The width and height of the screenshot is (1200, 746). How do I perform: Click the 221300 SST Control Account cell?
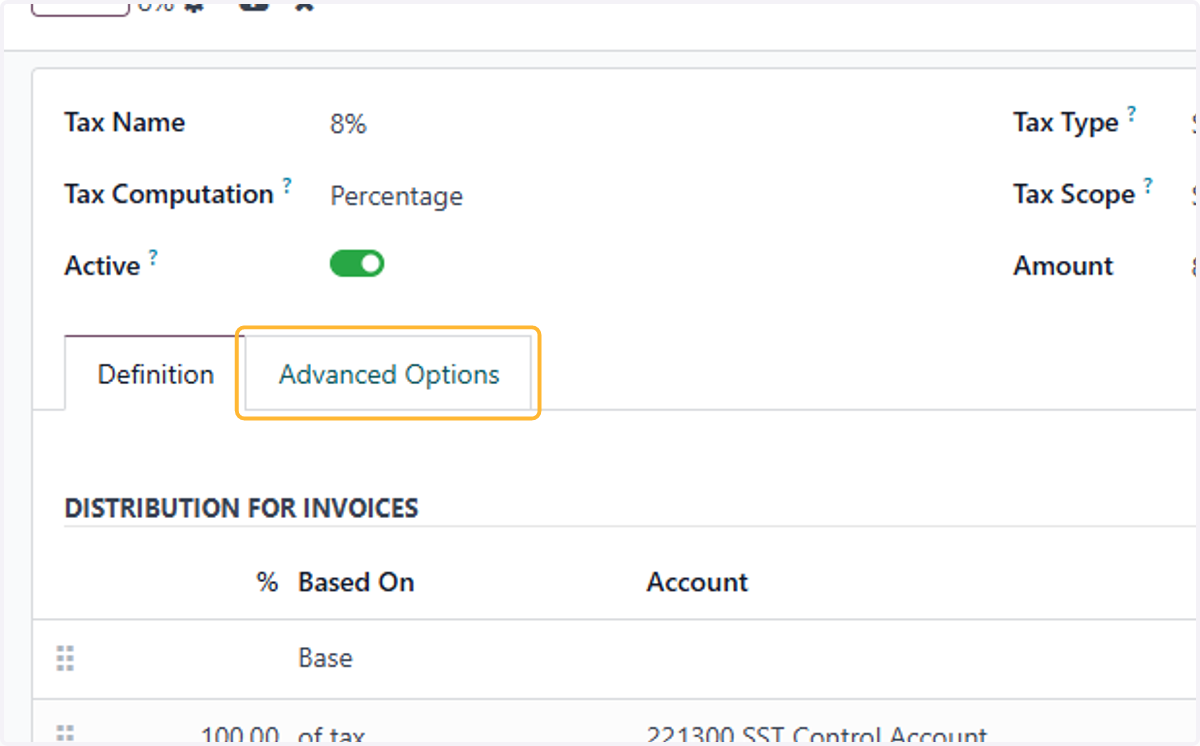point(817,736)
